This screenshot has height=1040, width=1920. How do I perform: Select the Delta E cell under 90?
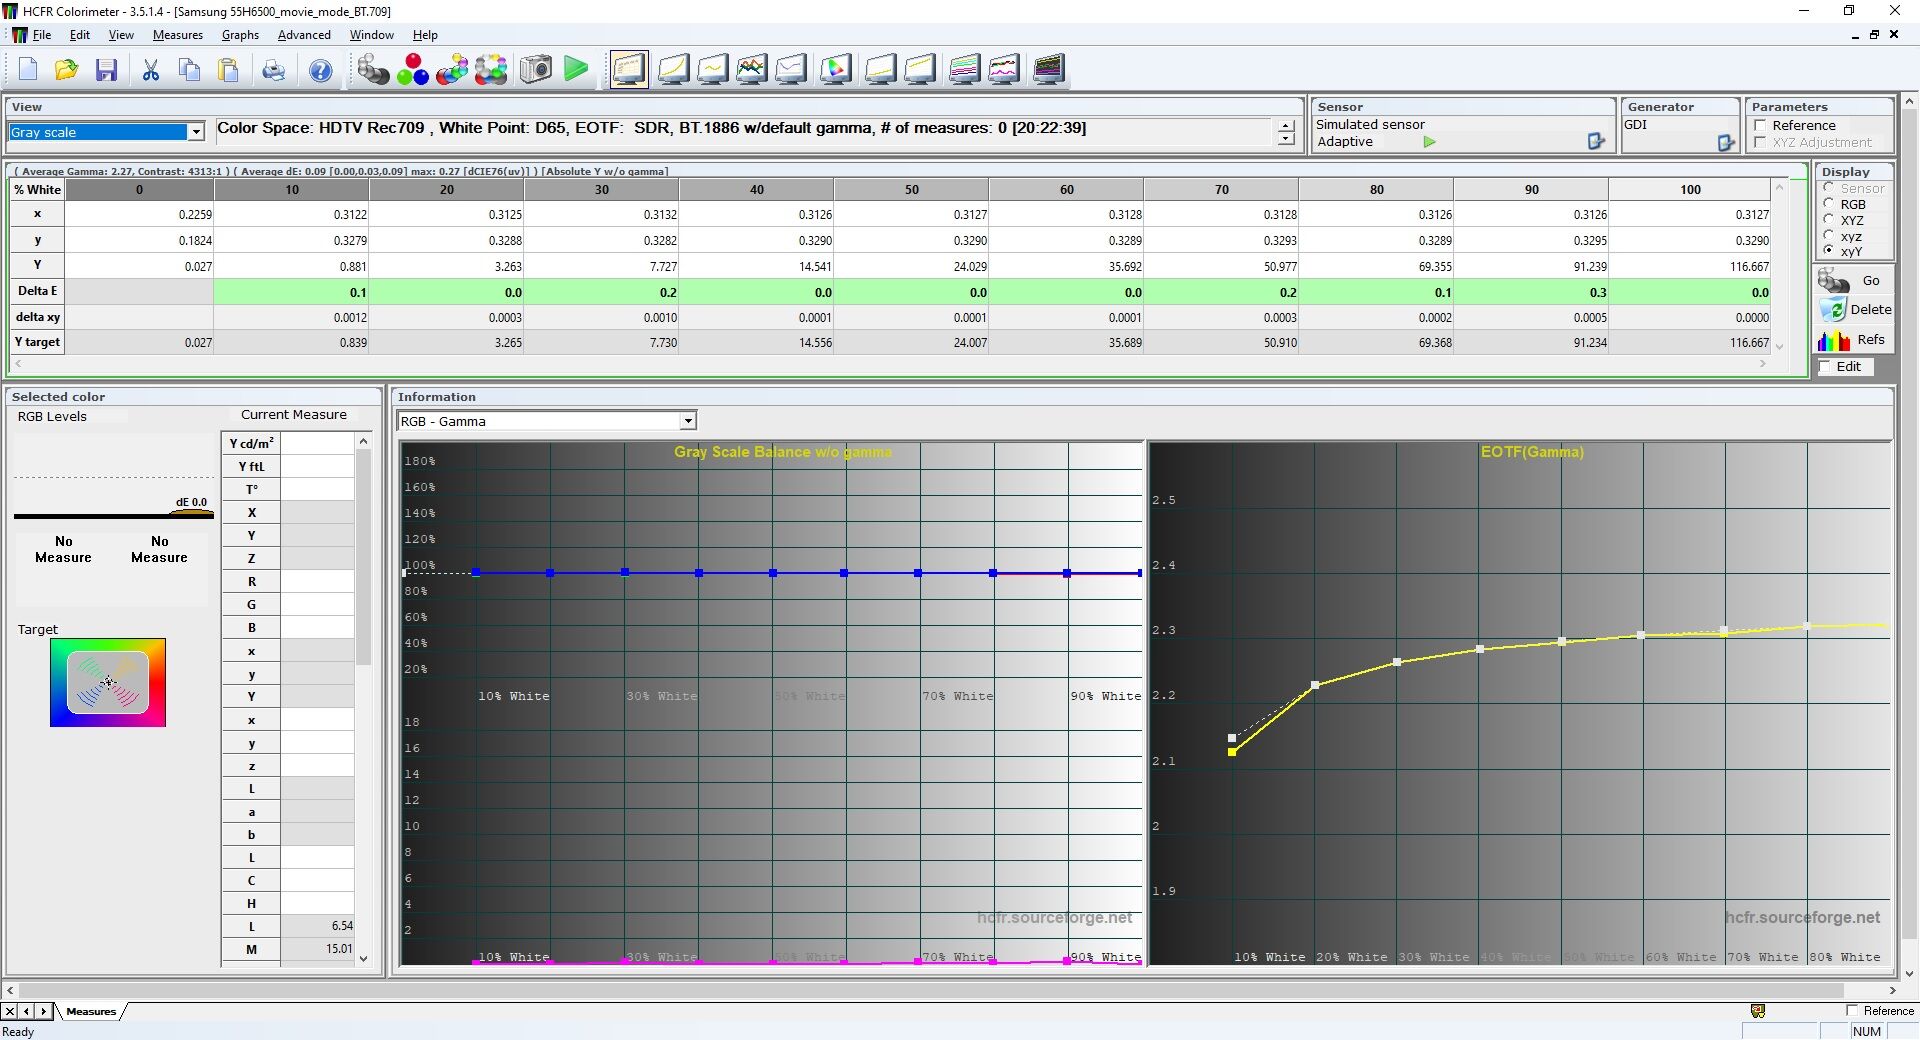click(1531, 292)
